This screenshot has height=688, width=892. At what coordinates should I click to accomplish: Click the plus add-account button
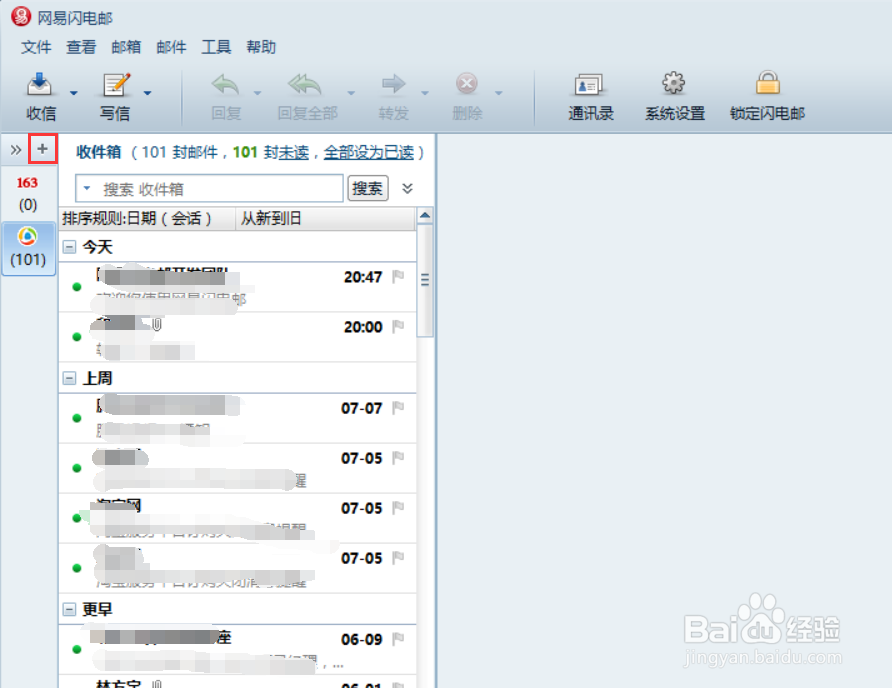point(43,149)
